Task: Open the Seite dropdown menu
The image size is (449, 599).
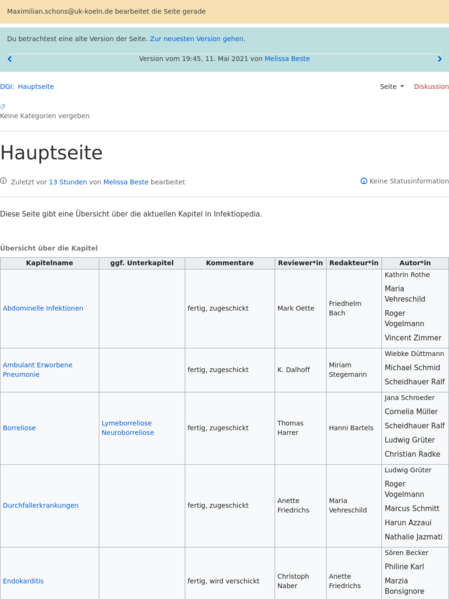Action: click(x=392, y=87)
